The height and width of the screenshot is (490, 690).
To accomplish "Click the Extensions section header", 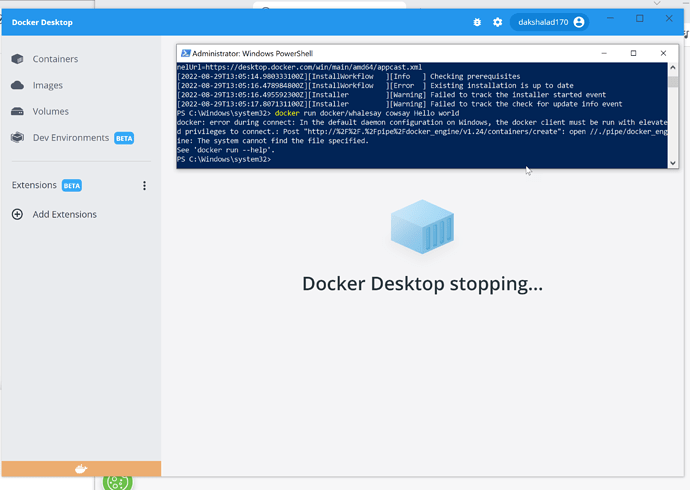I will (x=35, y=186).
